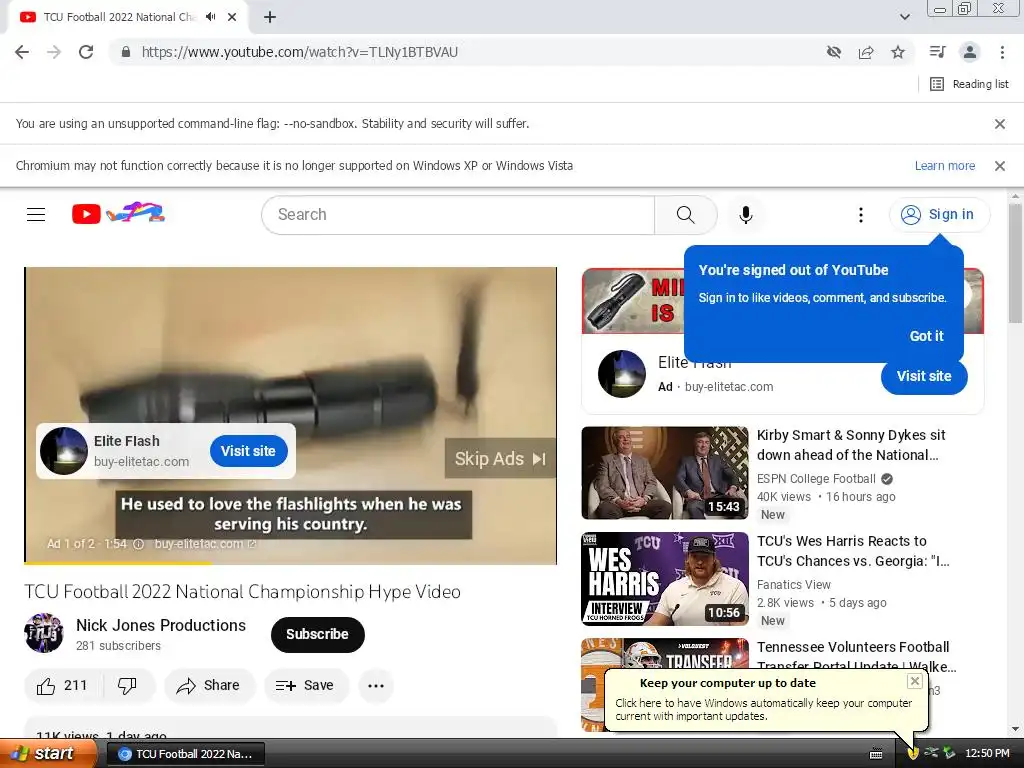Click the magnifier search button
The image size is (1024, 768).
685,214
